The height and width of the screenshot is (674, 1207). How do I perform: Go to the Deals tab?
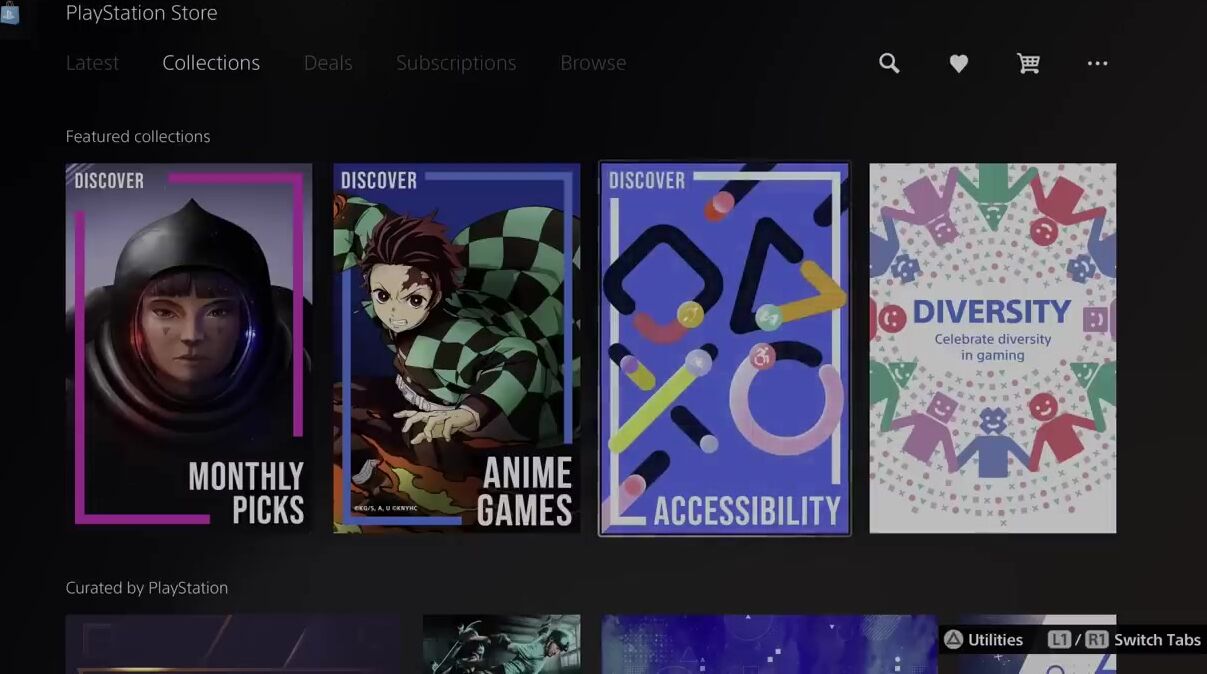328,63
